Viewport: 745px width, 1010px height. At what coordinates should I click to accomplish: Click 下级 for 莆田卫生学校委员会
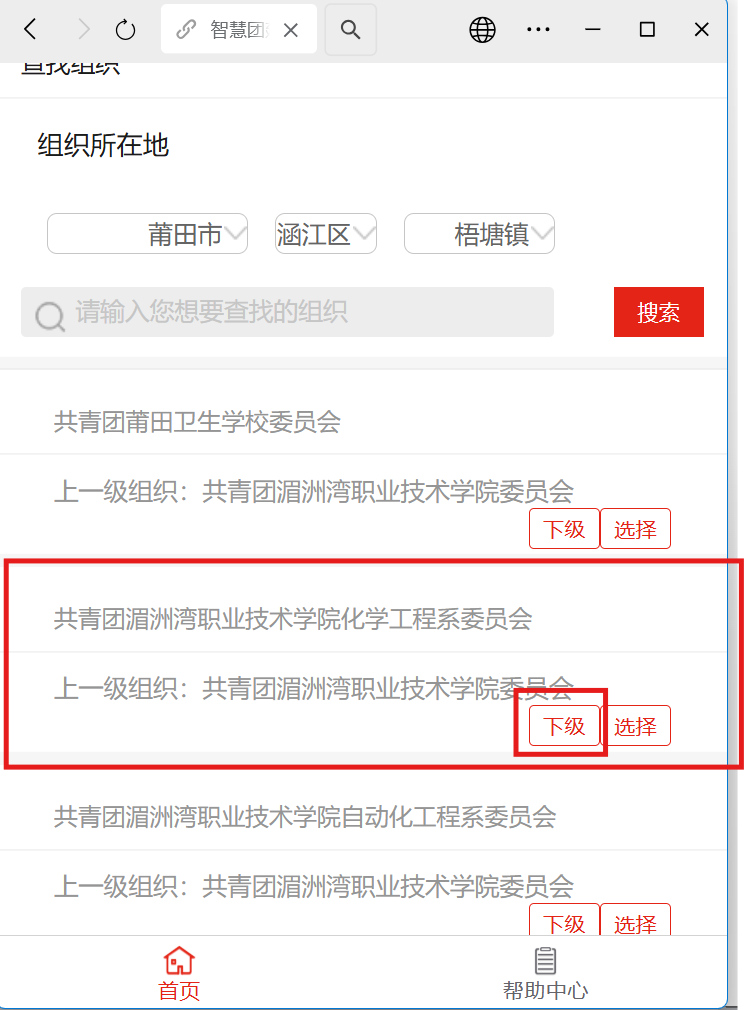click(x=564, y=529)
